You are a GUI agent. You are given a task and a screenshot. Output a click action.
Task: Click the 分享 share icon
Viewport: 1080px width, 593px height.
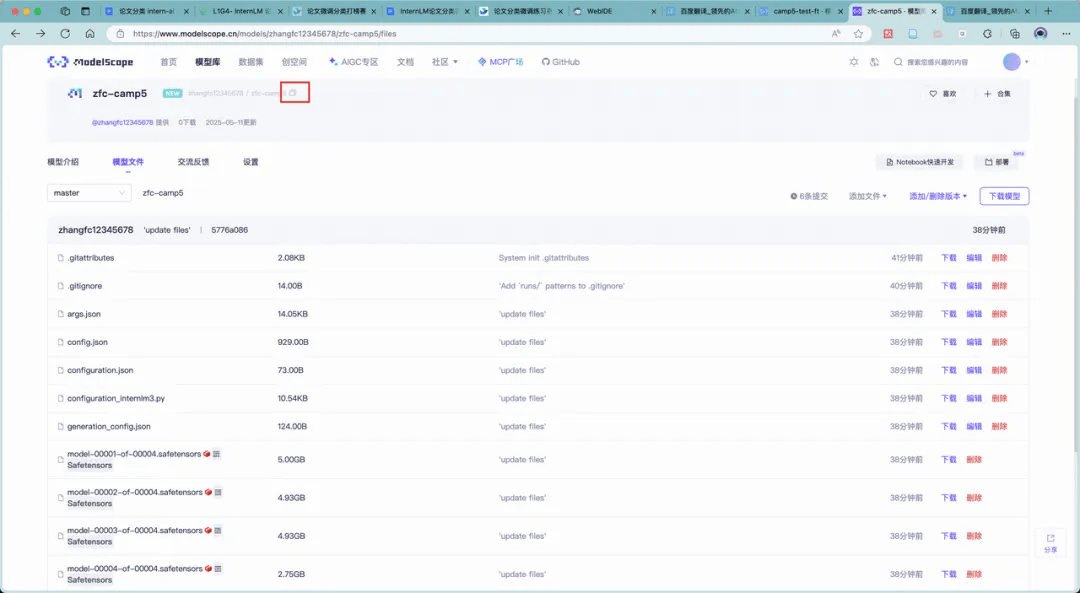(x=1050, y=539)
